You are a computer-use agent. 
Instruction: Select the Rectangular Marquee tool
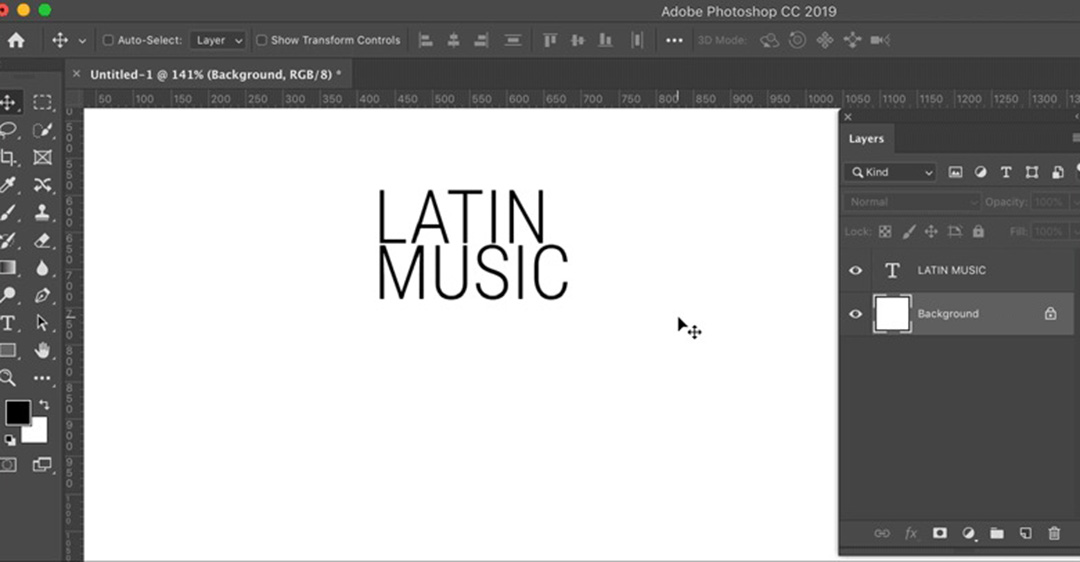tap(43, 103)
